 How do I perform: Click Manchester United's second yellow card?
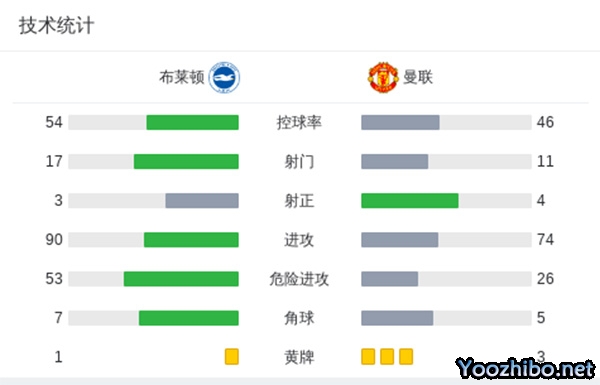coord(387,357)
